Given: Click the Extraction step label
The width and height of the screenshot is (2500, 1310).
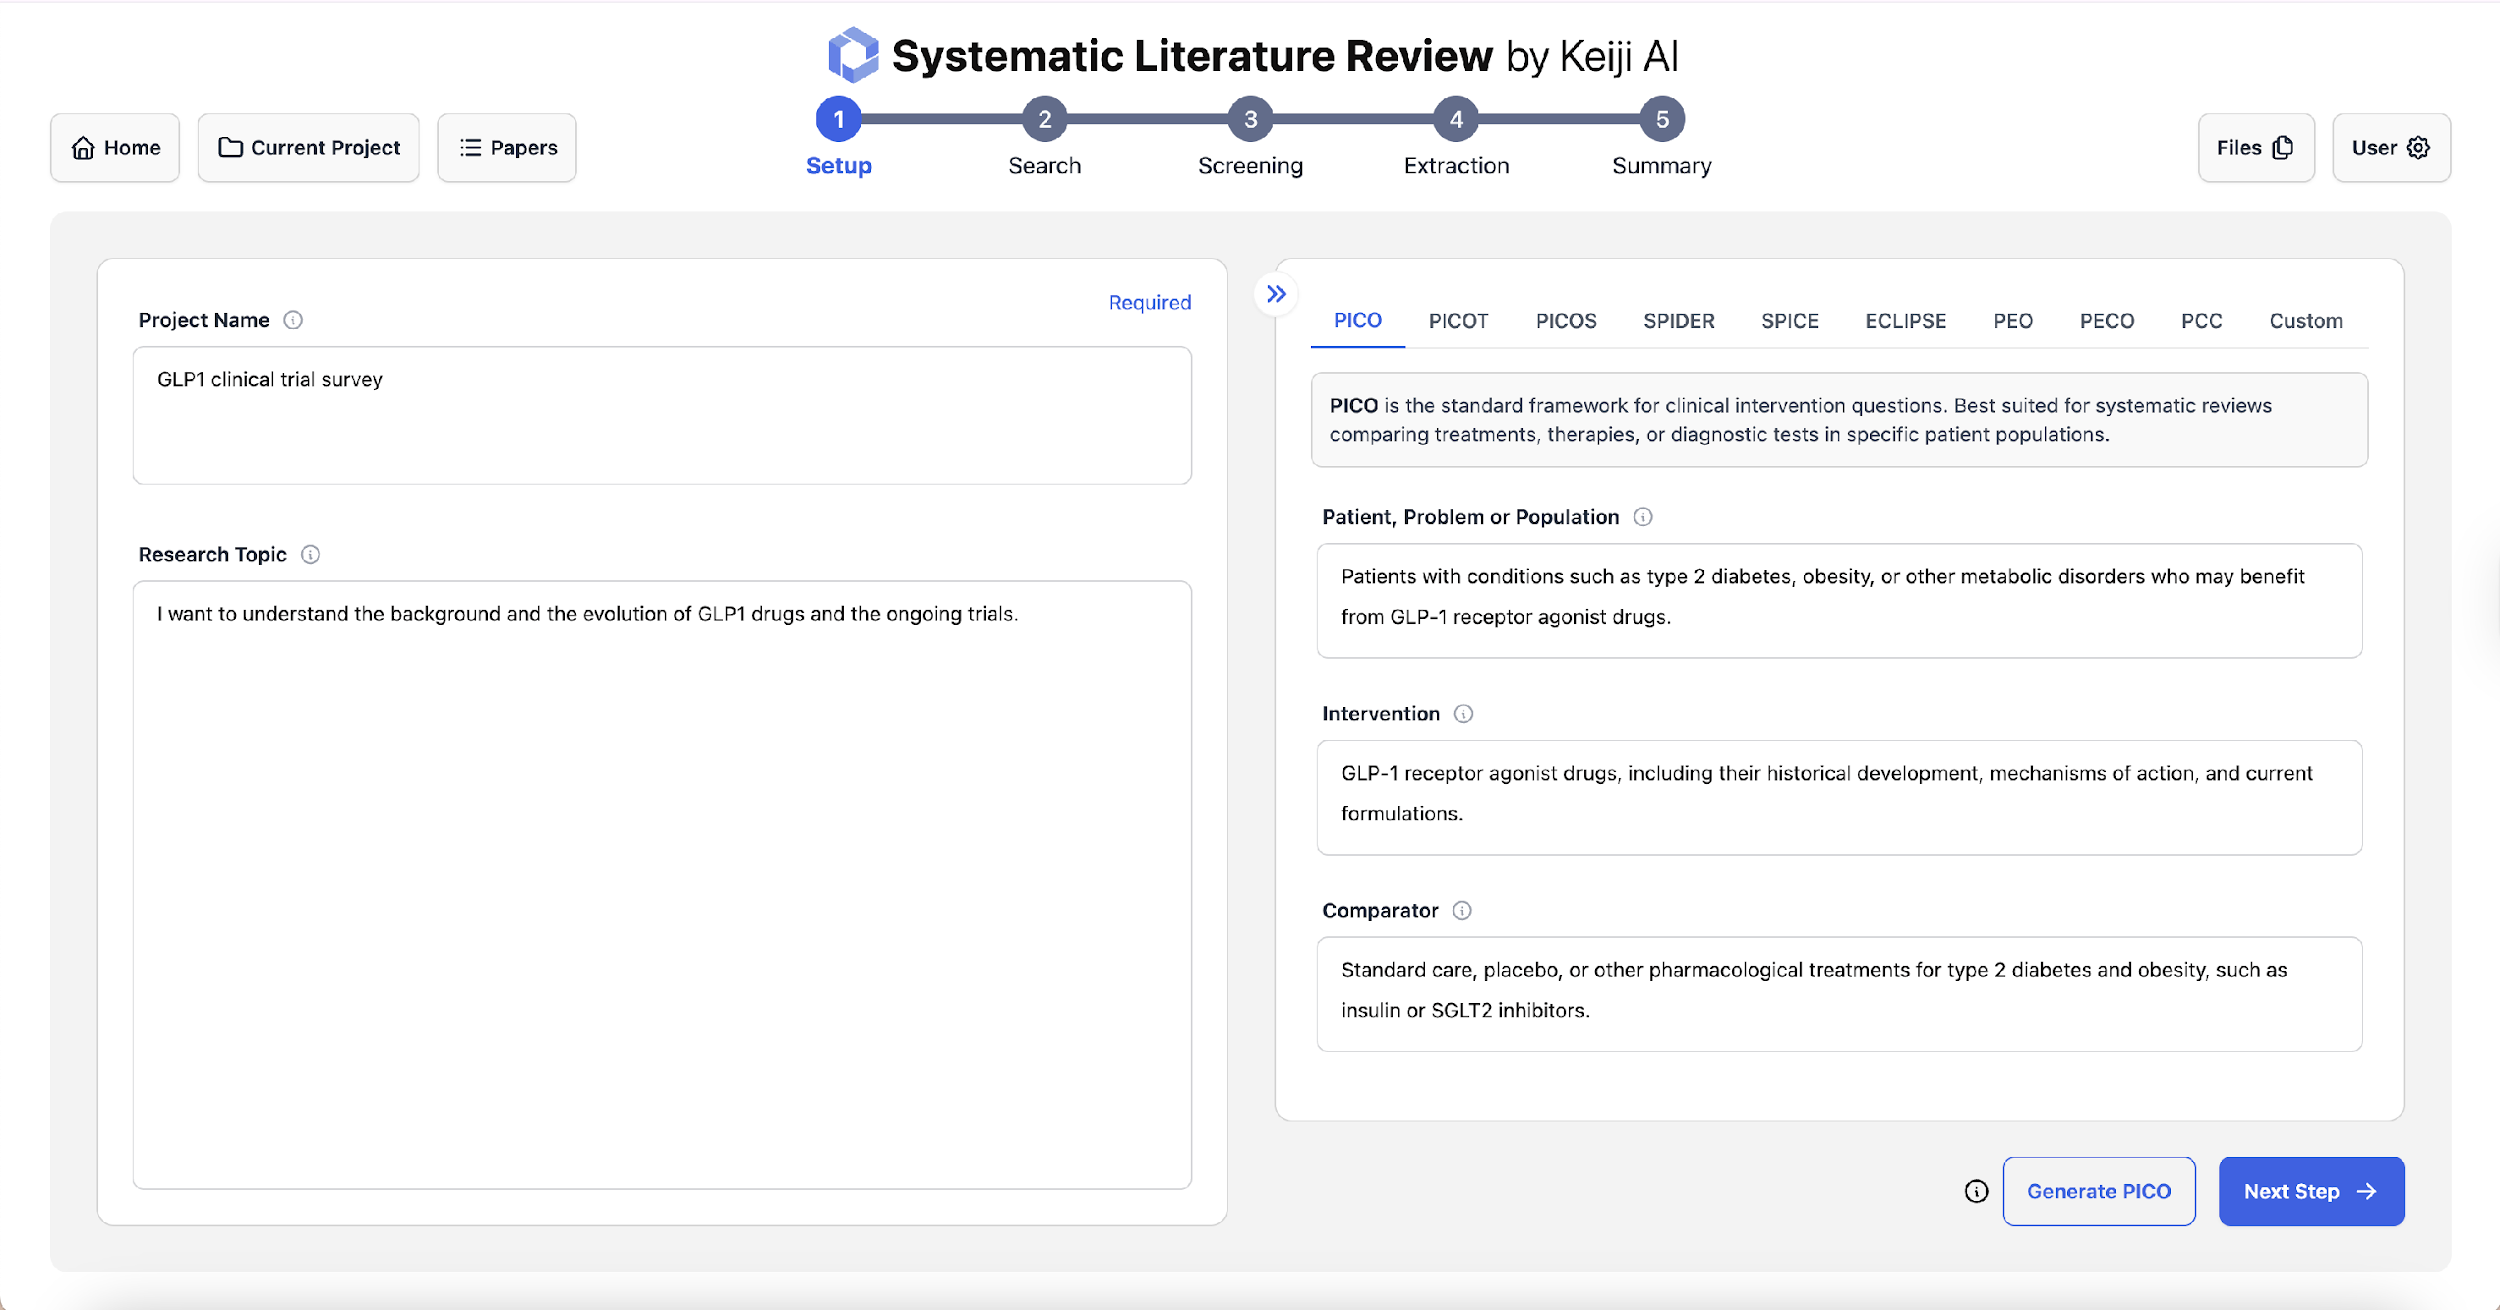Looking at the screenshot, I should [x=1457, y=166].
